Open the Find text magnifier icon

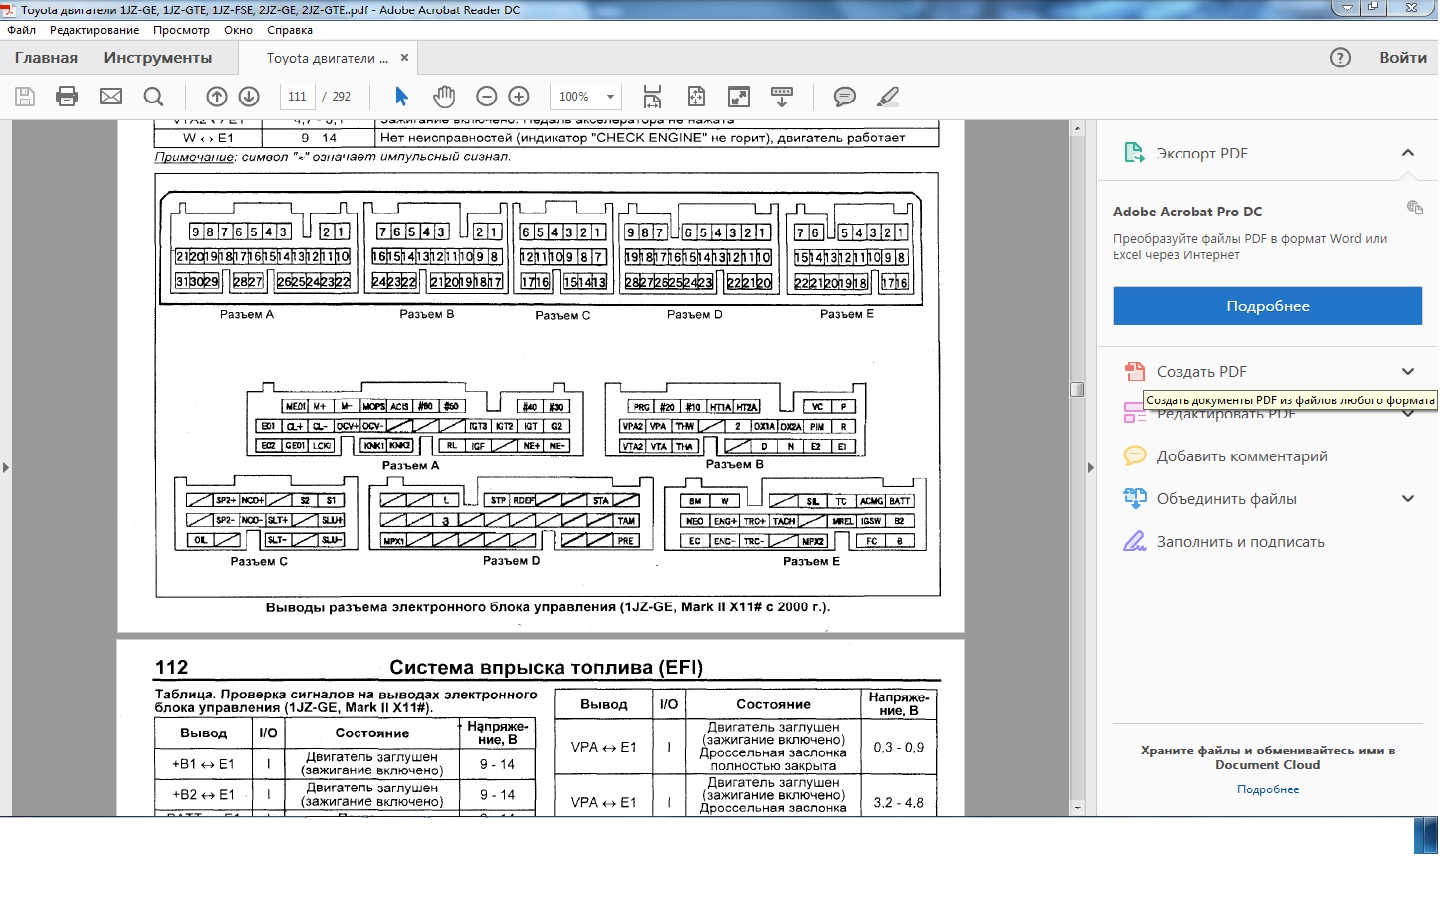pyautogui.click(x=153, y=97)
